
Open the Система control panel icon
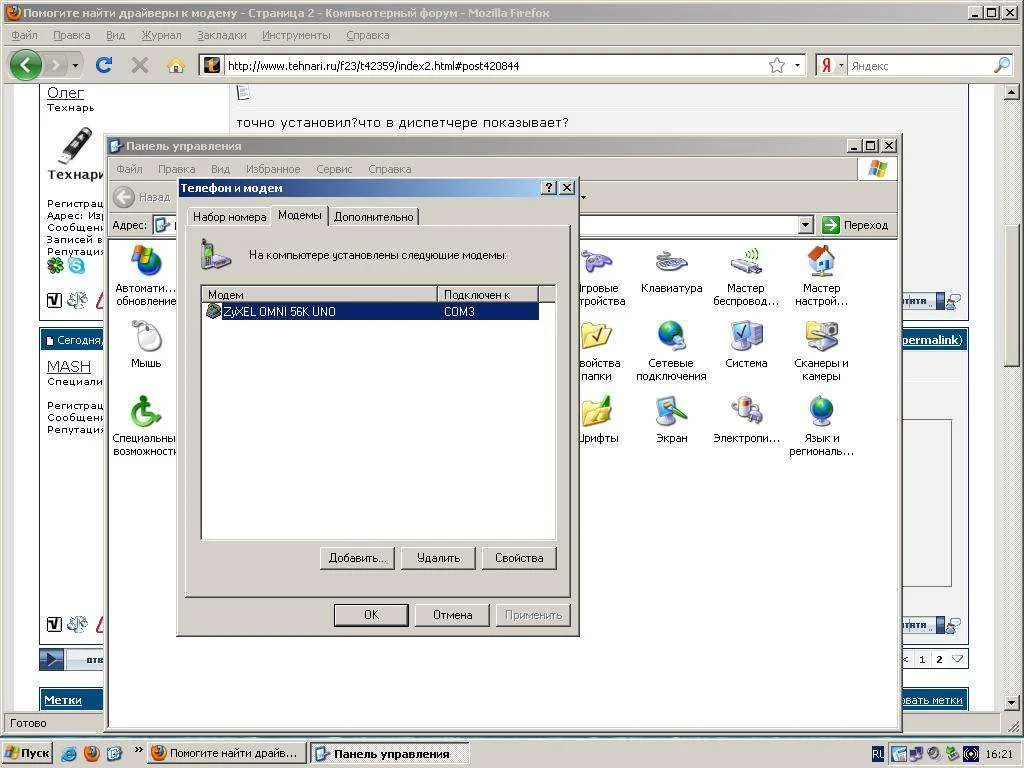click(x=746, y=342)
